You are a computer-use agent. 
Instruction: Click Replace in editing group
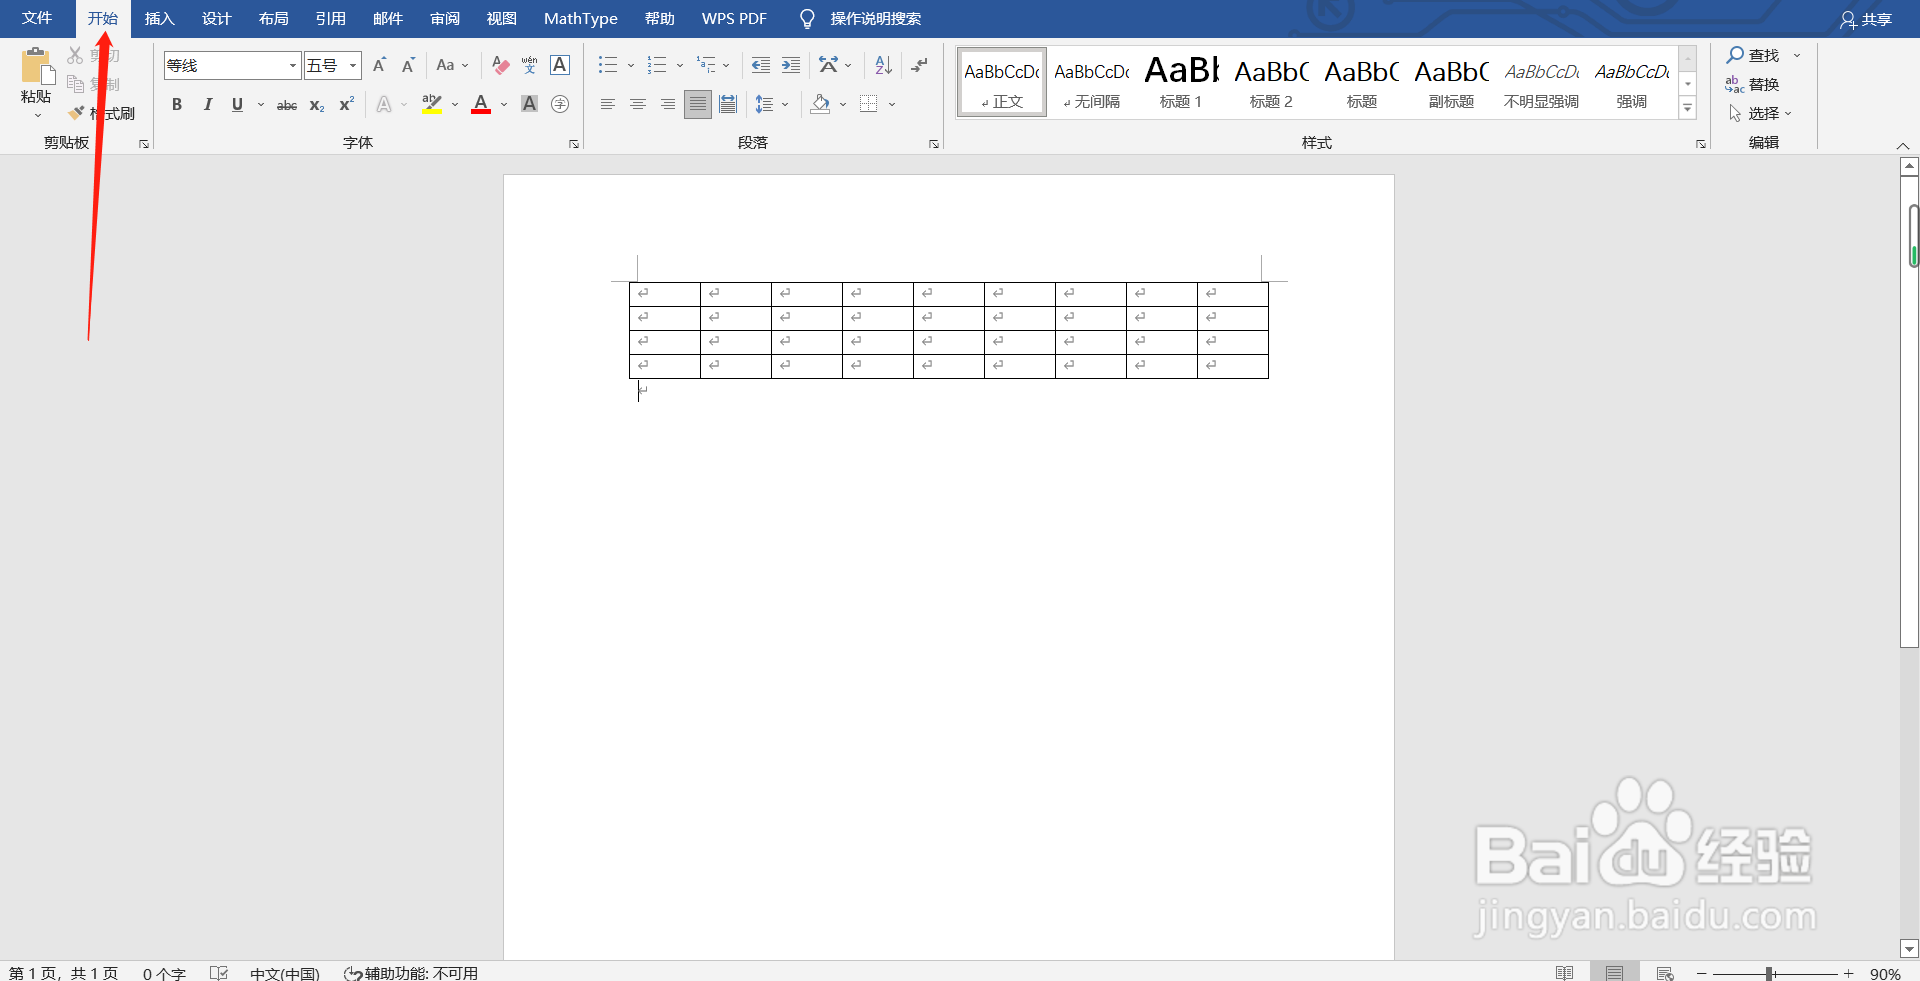(1752, 84)
